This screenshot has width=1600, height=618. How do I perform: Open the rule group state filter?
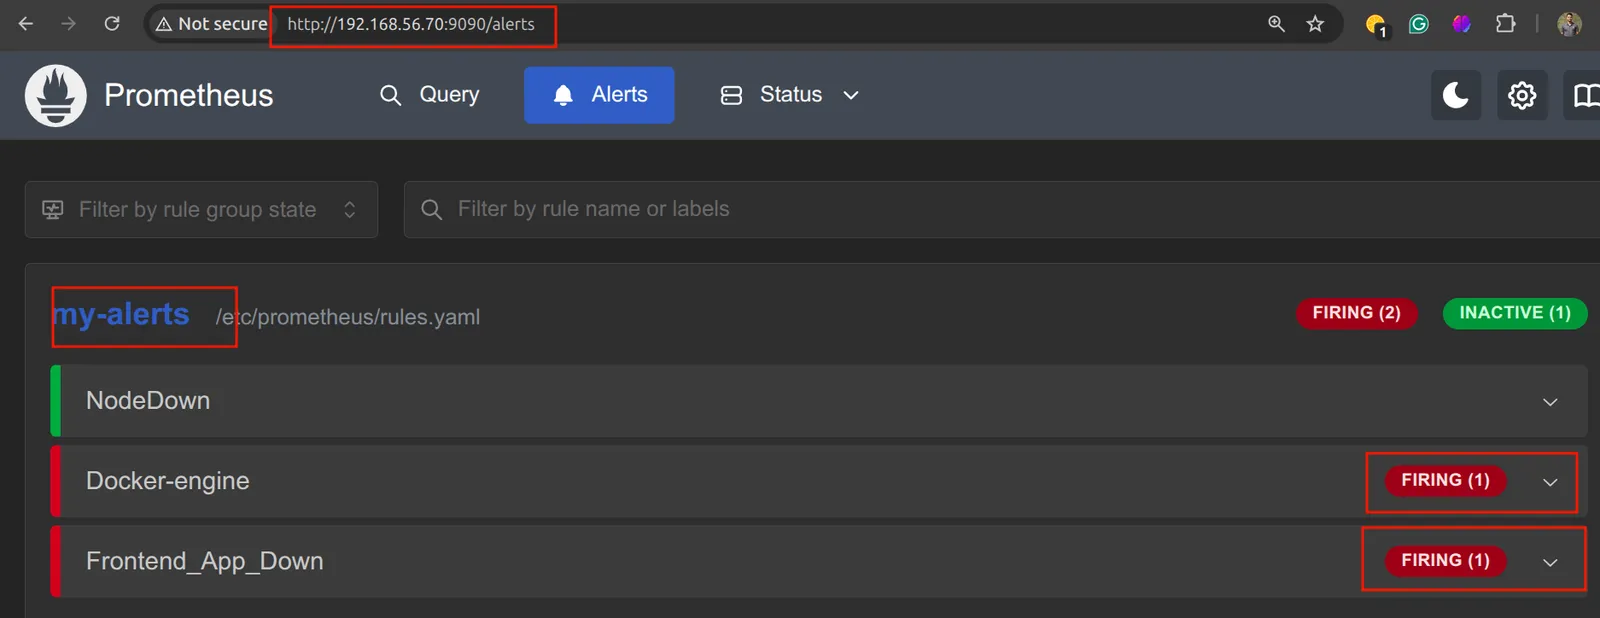(201, 209)
